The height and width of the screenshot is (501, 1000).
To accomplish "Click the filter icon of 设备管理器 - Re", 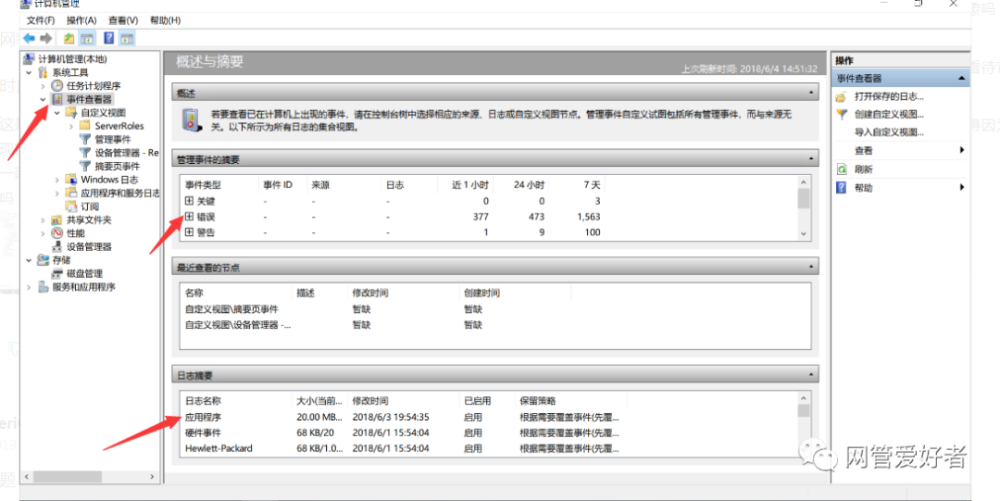I will coord(85,152).
